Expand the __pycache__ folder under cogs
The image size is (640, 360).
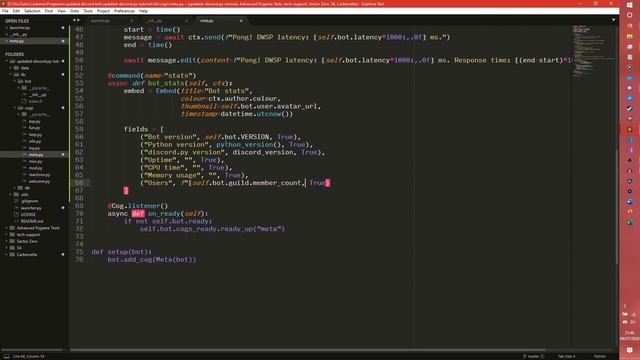(x=18, y=115)
